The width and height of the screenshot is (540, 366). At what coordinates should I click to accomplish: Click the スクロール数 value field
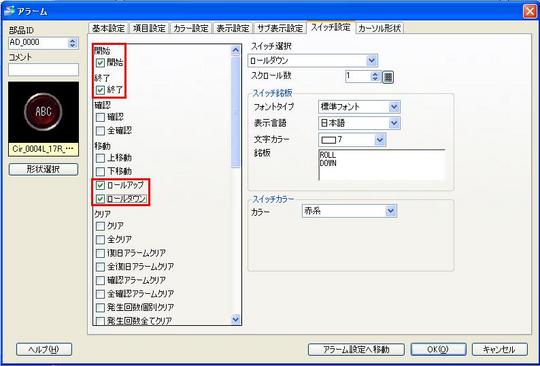pyautogui.click(x=358, y=76)
